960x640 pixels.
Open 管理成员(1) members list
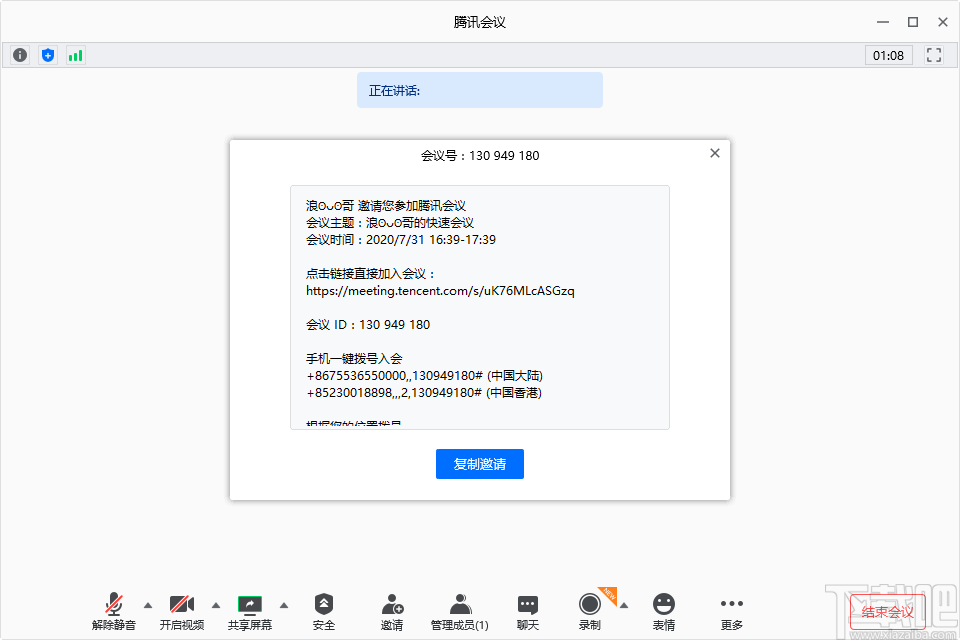click(x=458, y=608)
